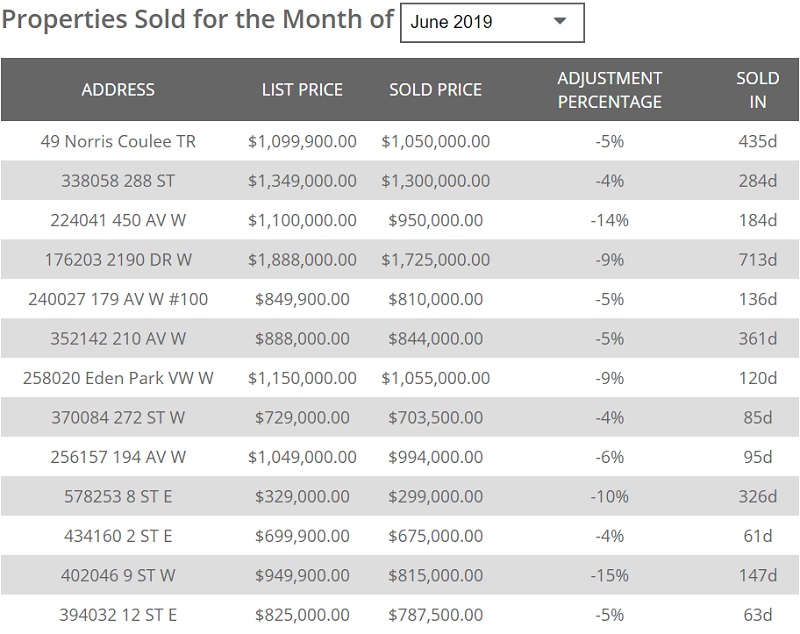Select the 224041 450 AV W row
The image size is (800, 634).
(x=118, y=220)
